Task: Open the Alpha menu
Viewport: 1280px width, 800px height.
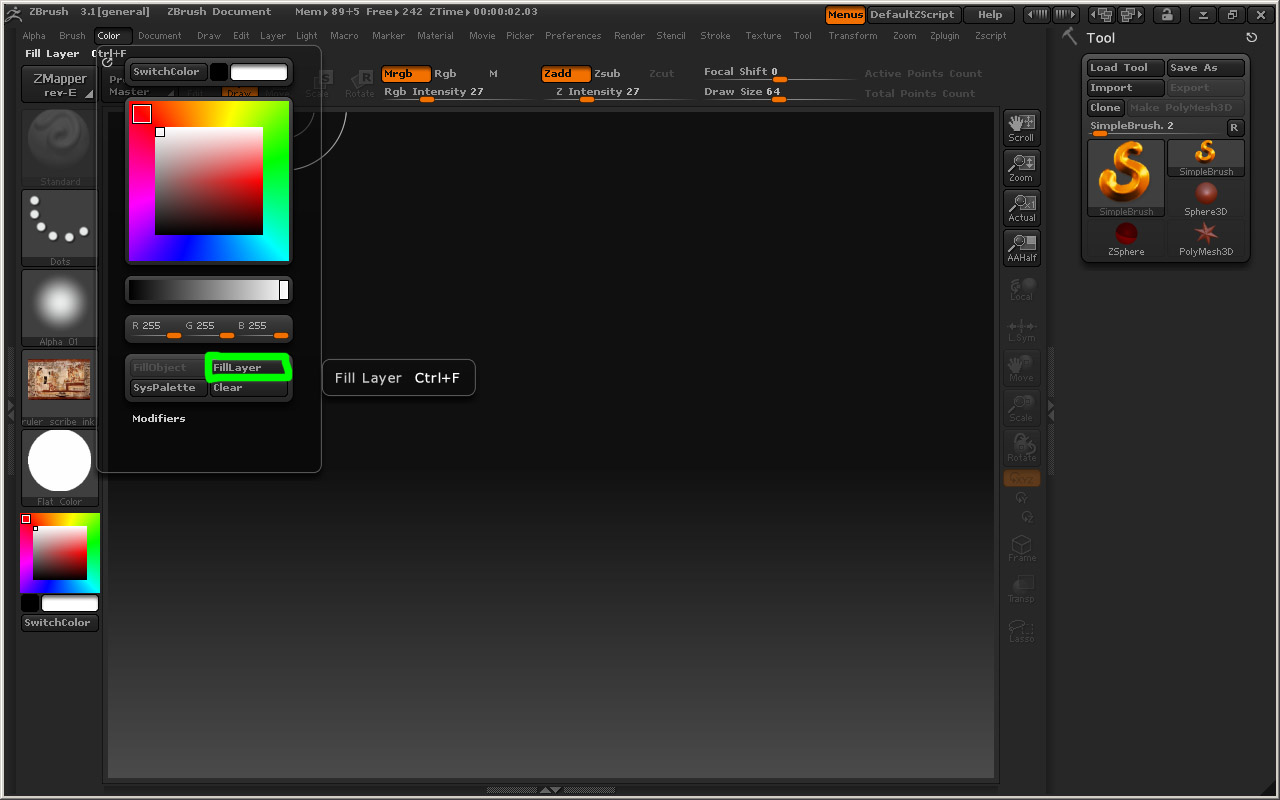Action: [34, 36]
